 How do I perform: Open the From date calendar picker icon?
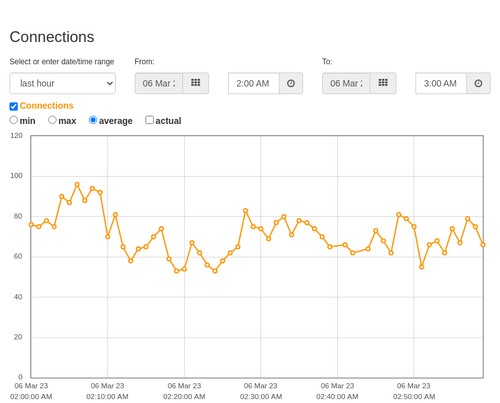click(x=196, y=83)
